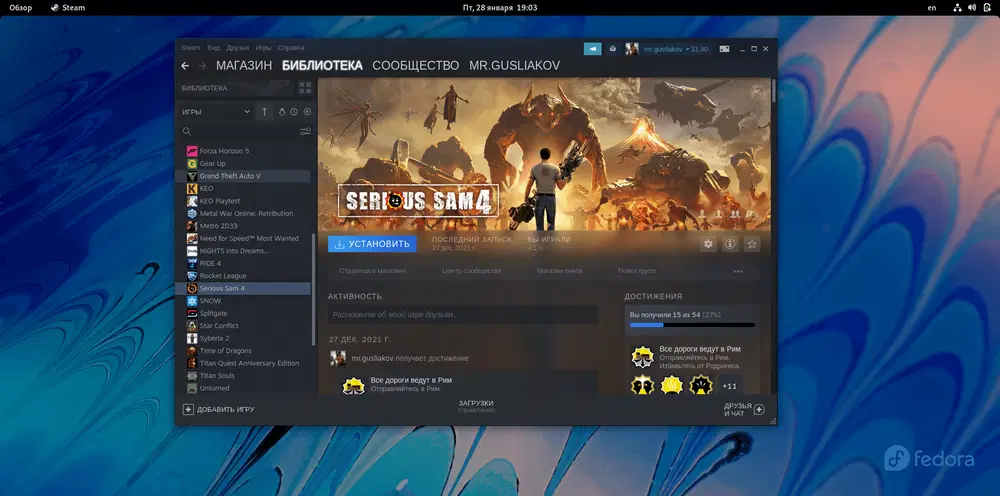Toggle sort by recent activity clock icon
The width and height of the screenshot is (1000, 496).
294,111
